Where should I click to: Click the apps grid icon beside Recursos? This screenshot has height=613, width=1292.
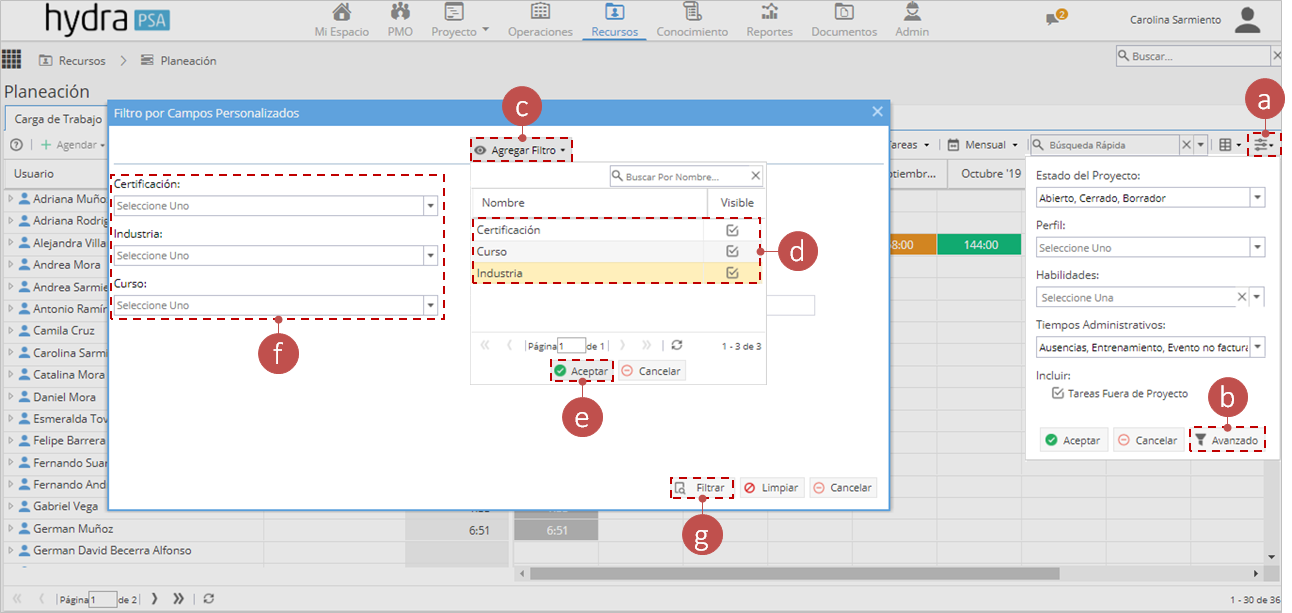pyautogui.click(x=12, y=59)
